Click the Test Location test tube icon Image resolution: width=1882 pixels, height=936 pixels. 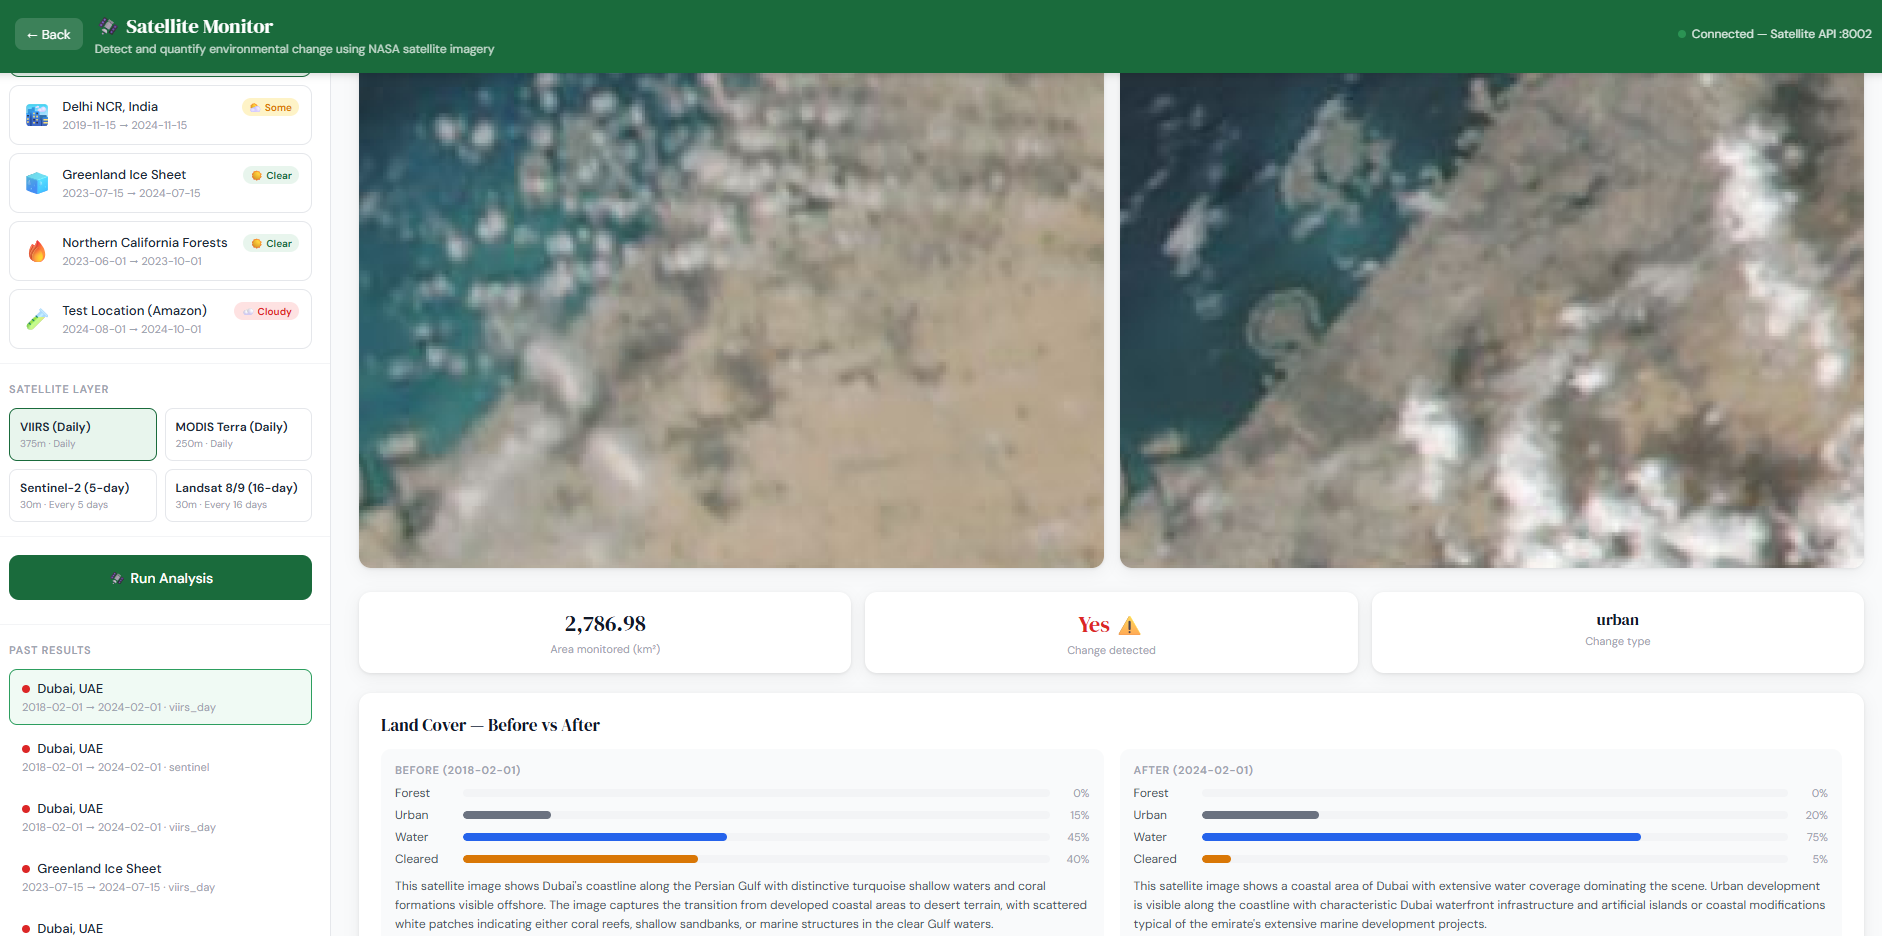[37, 320]
